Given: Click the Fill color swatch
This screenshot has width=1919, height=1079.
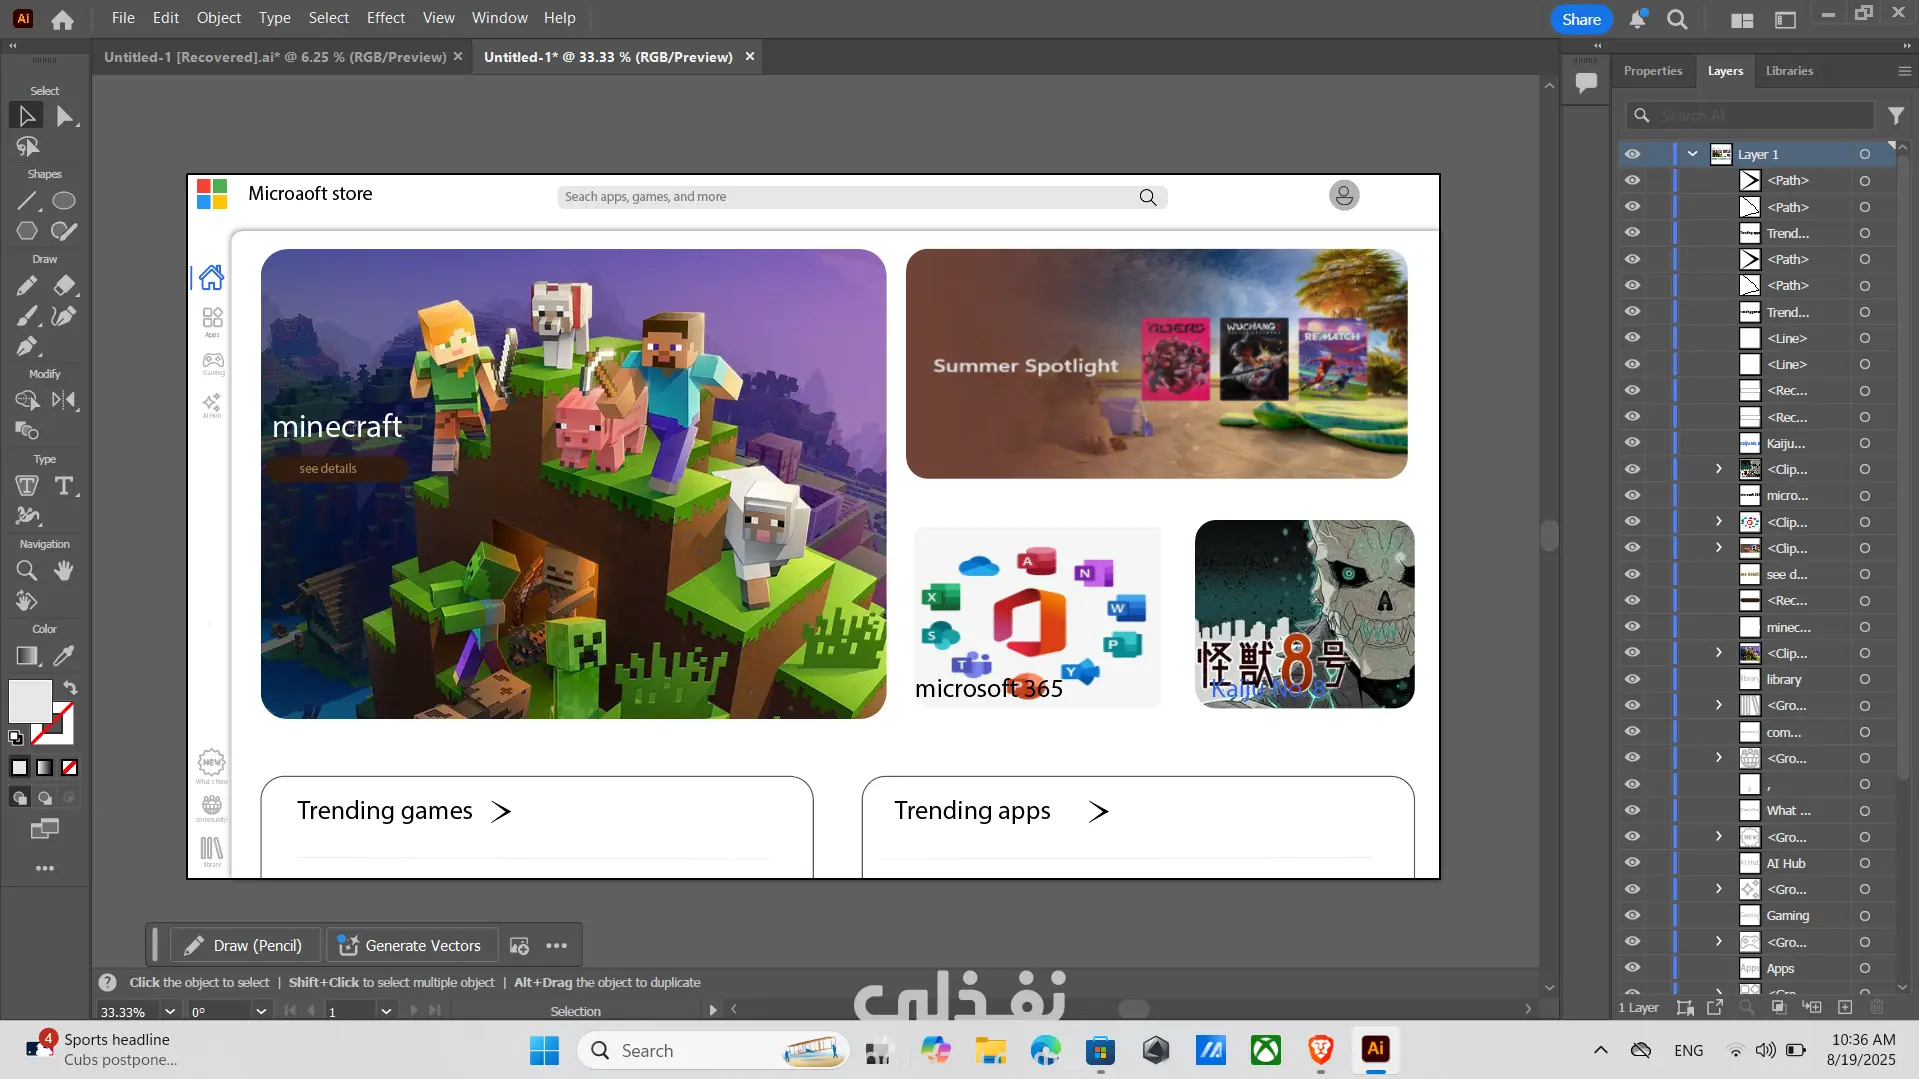Looking at the screenshot, I should 30,701.
